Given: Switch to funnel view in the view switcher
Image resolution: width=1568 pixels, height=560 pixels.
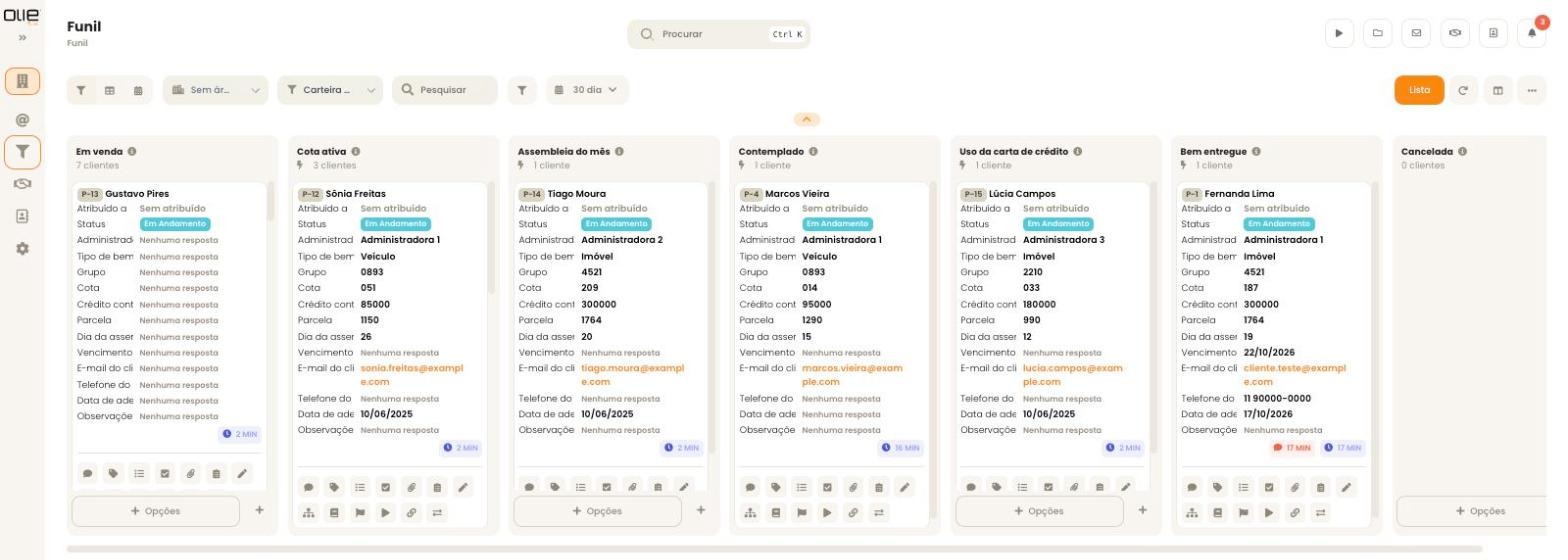Looking at the screenshot, I should pyautogui.click(x=81, y=90).
